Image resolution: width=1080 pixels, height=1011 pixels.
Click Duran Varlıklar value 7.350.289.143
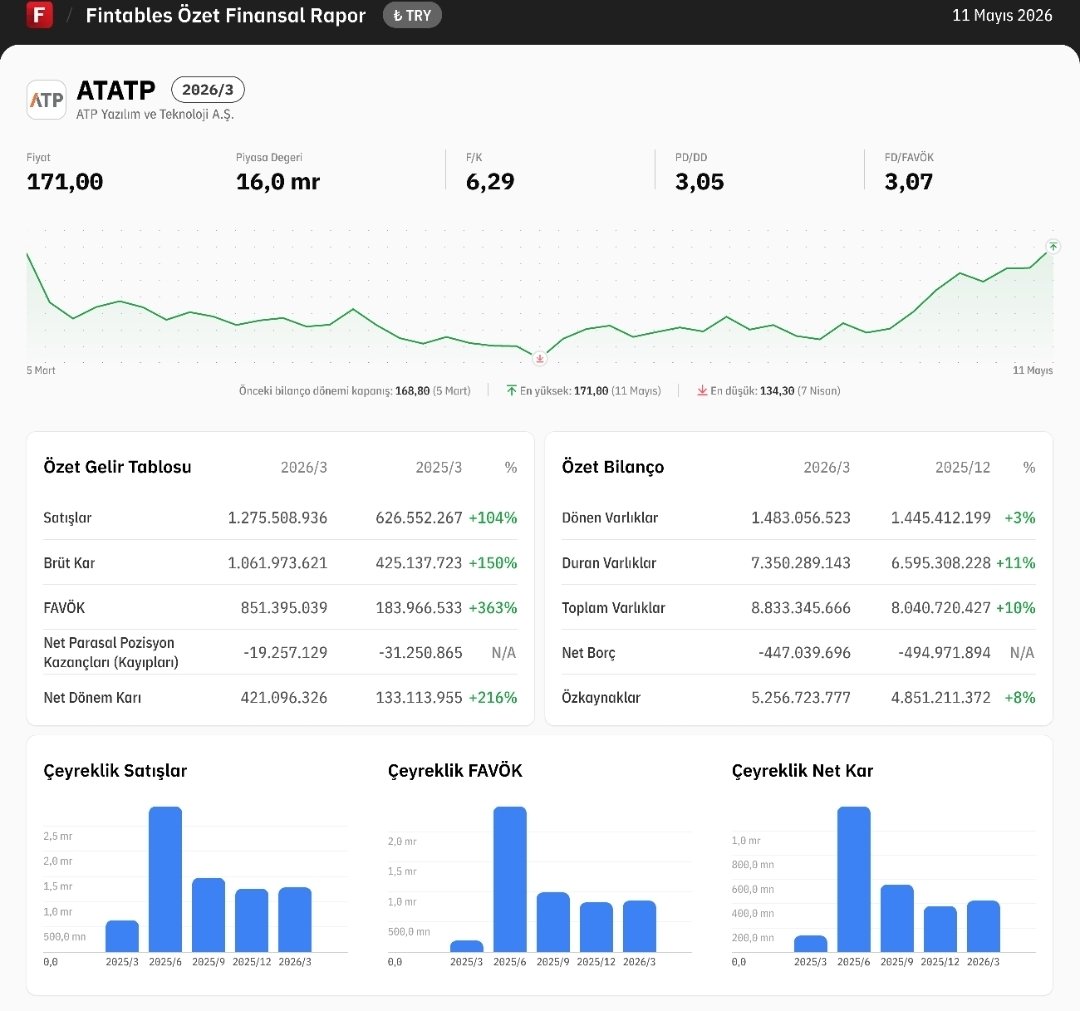tap(801, 563)
